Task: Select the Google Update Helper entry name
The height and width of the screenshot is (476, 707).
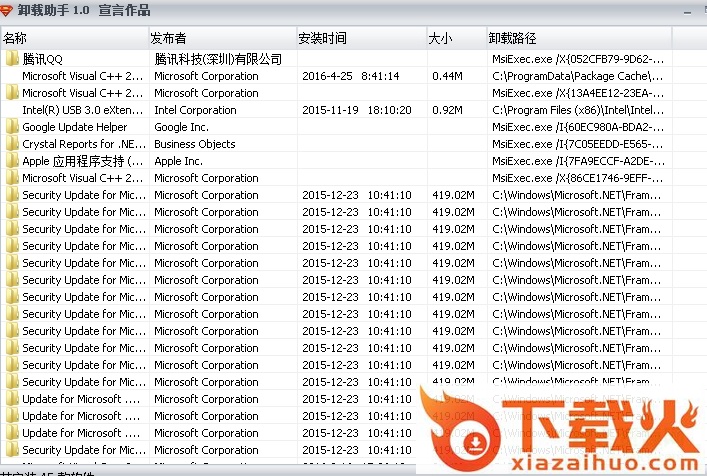Action: 74,127
